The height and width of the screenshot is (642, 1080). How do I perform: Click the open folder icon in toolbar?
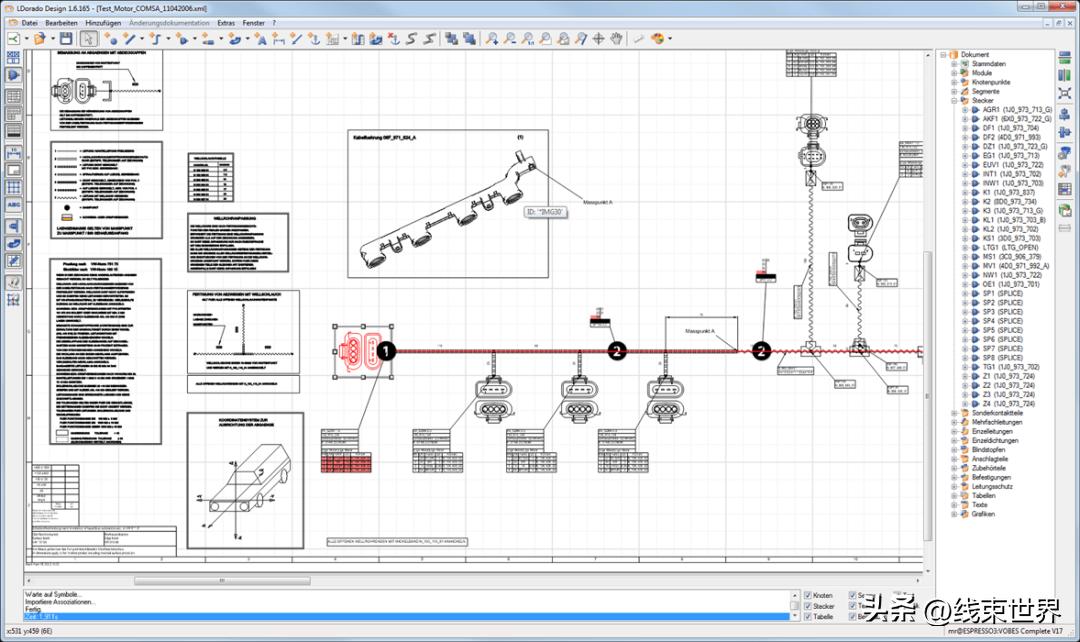click(x=39, y=39)
